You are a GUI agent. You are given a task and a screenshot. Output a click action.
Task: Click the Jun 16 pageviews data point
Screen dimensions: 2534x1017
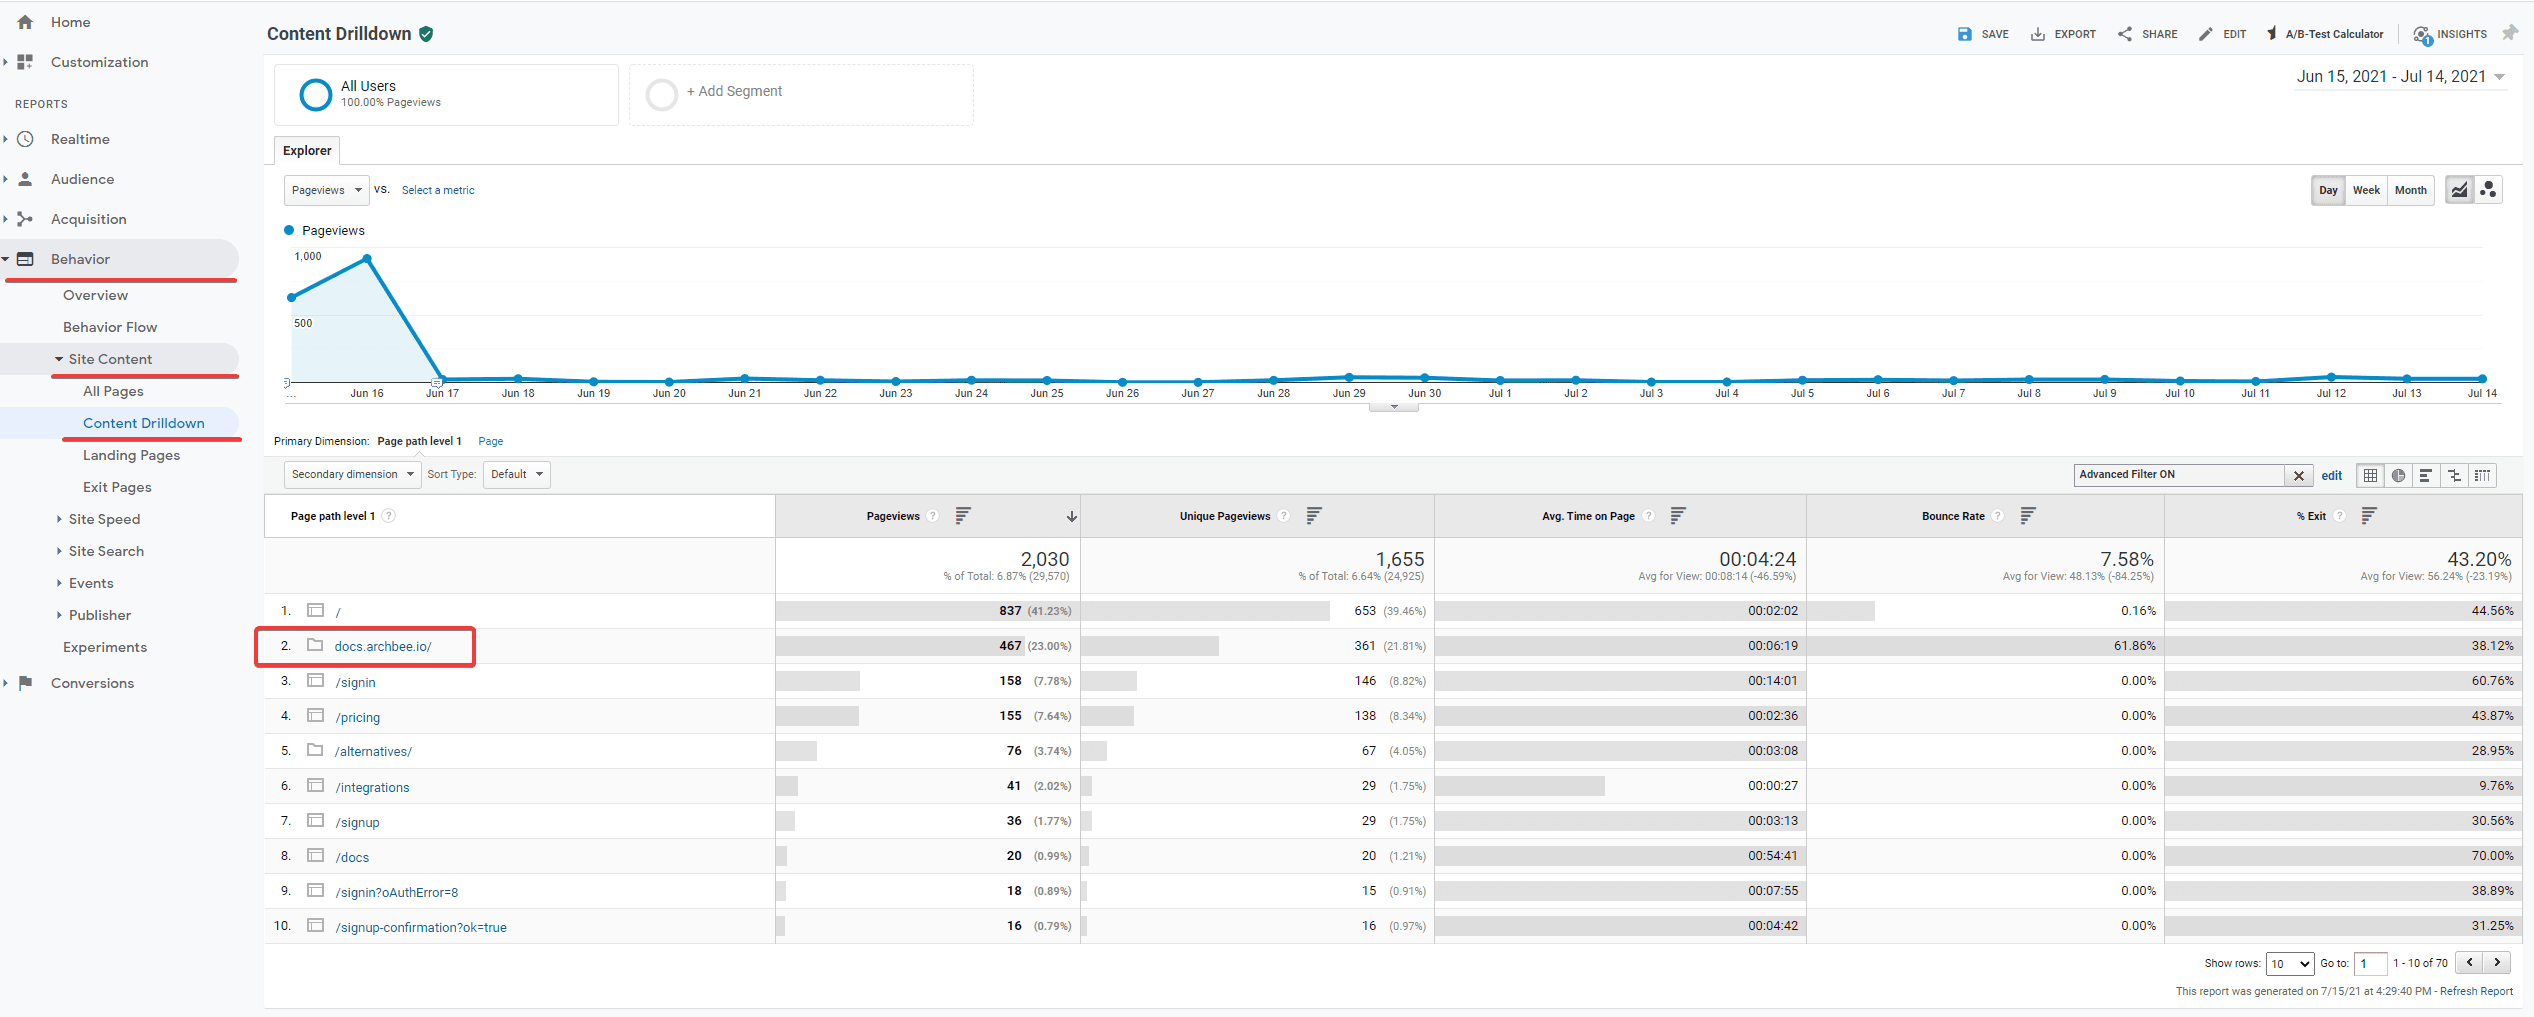pyautogui.click(x=367, y=259)
